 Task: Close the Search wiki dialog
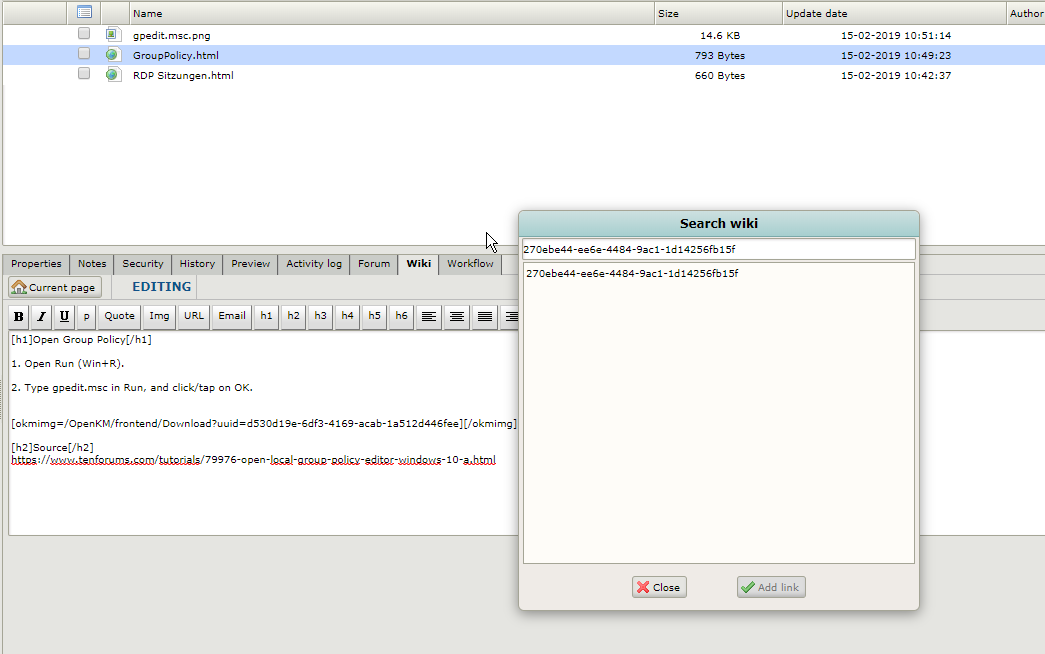pos(659,588)
